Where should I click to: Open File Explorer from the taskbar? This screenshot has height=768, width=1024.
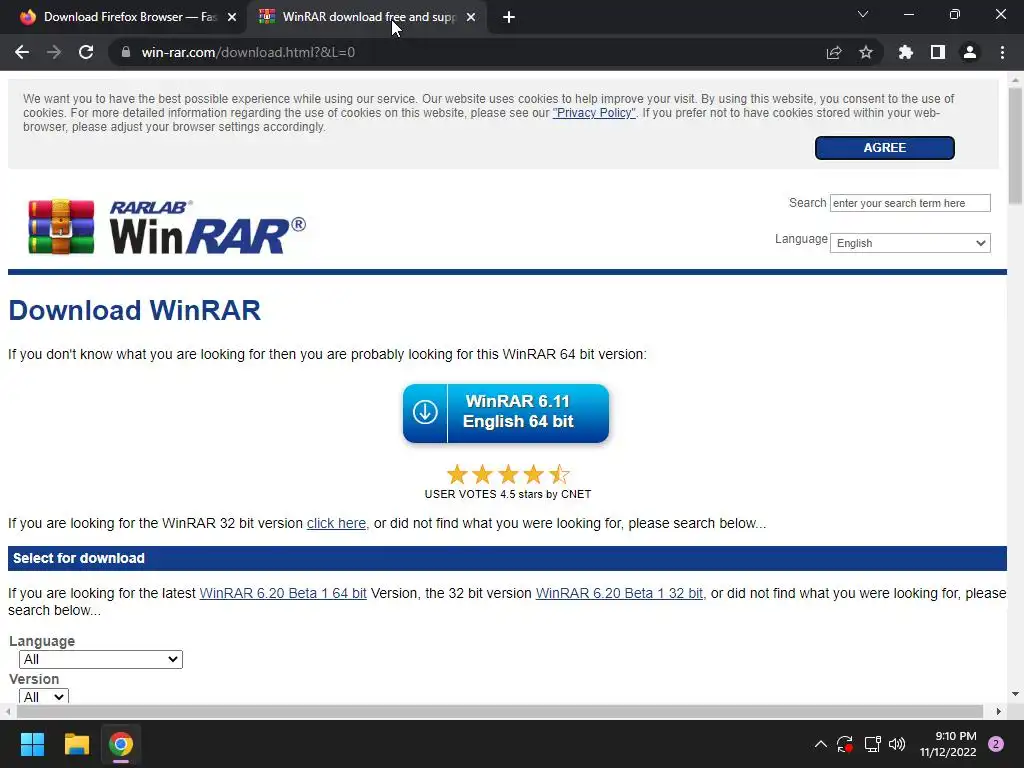point(76,744)
